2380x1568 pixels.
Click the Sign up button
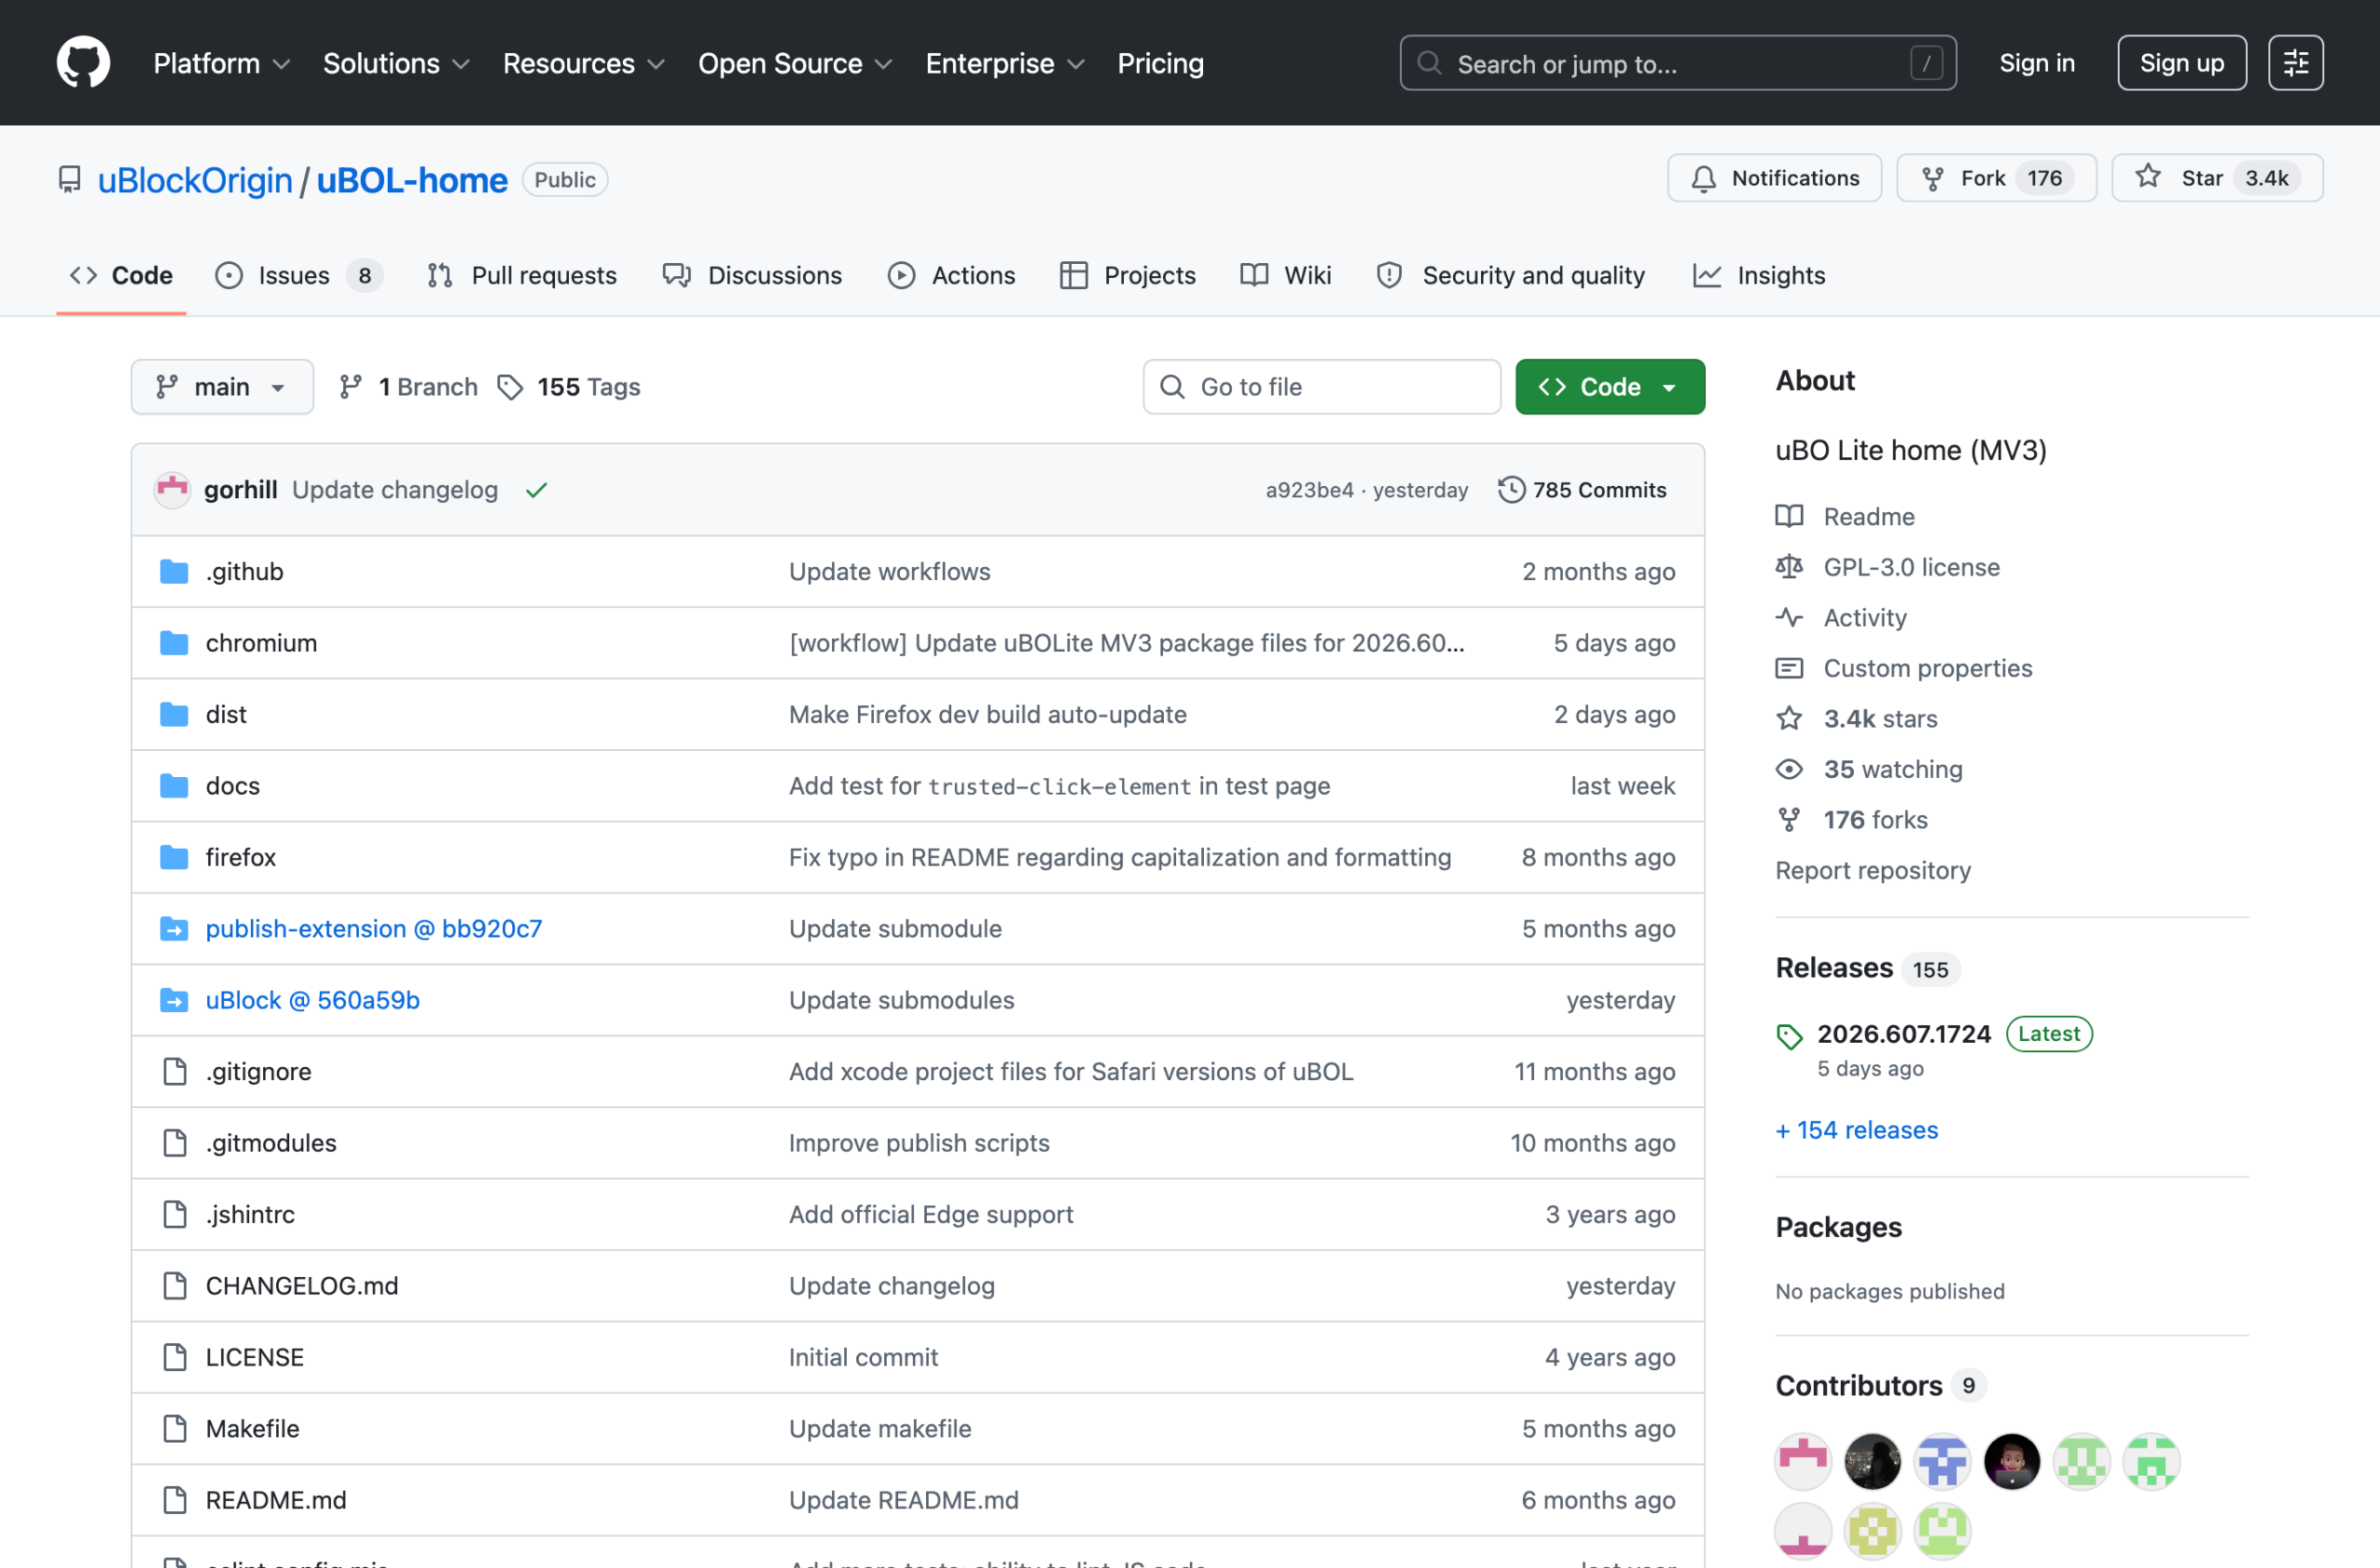(x=2182, y=63)
